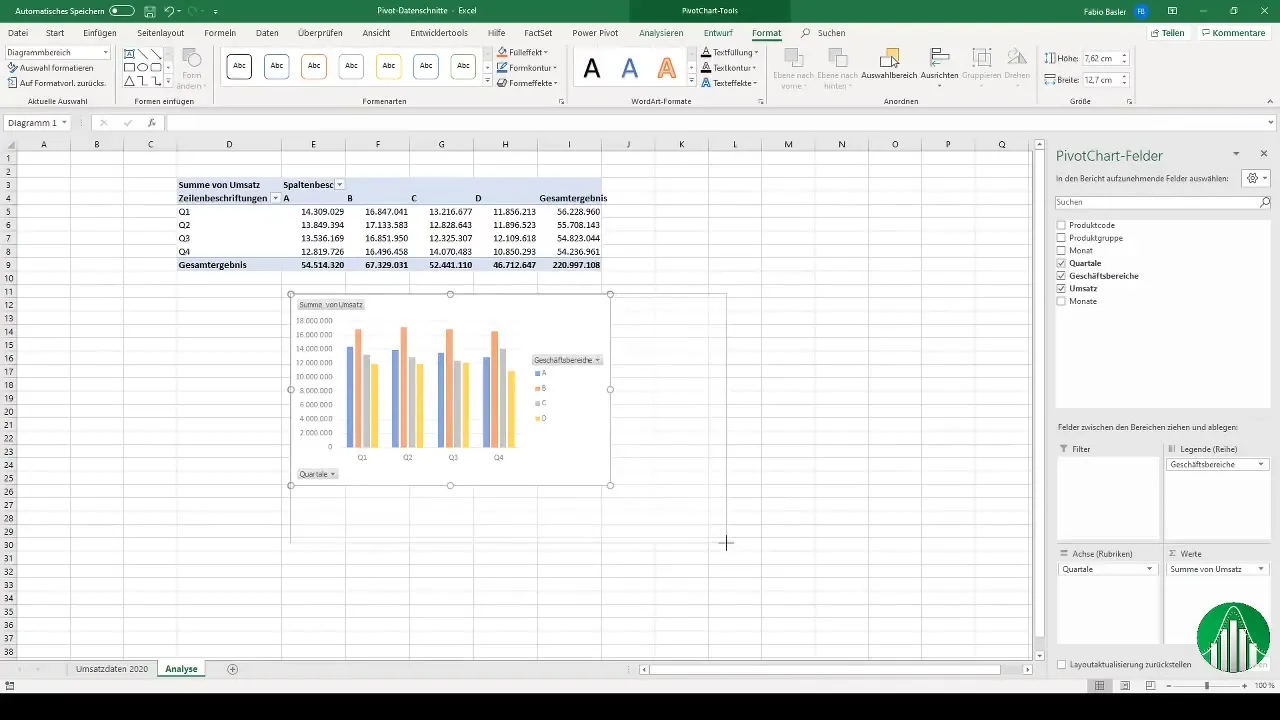Uncheck the Geschäftsbereiche field checkbox

1061,276
